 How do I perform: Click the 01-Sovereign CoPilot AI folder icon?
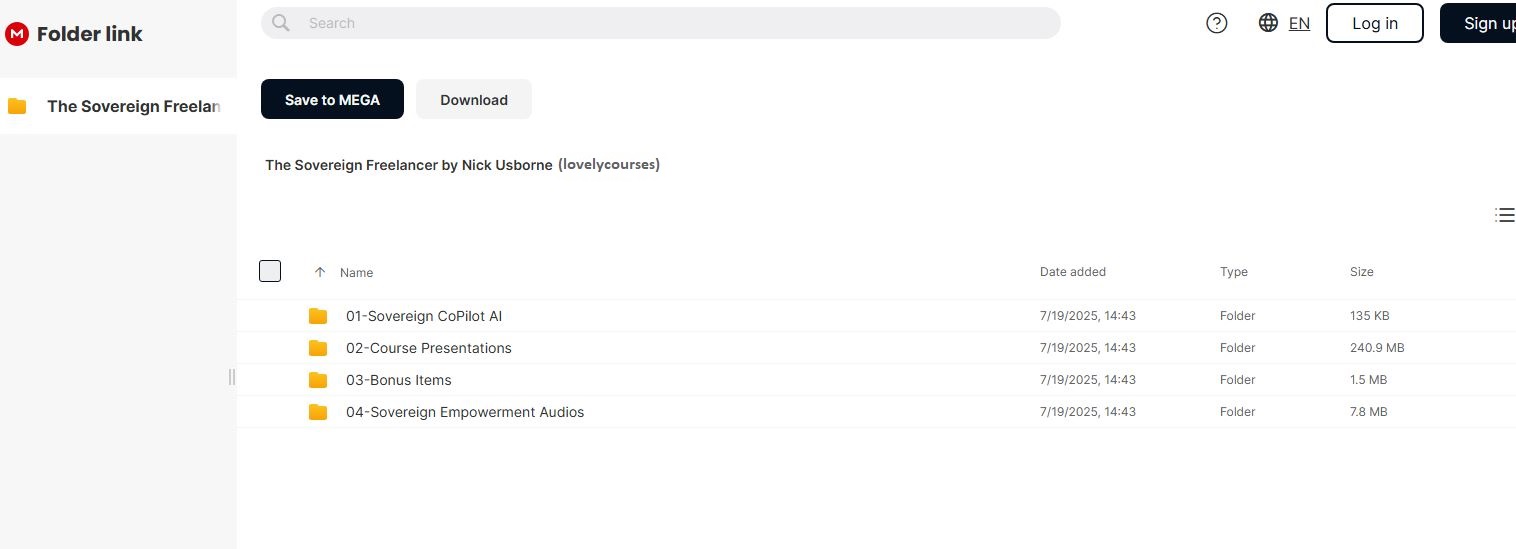(318, 316)
